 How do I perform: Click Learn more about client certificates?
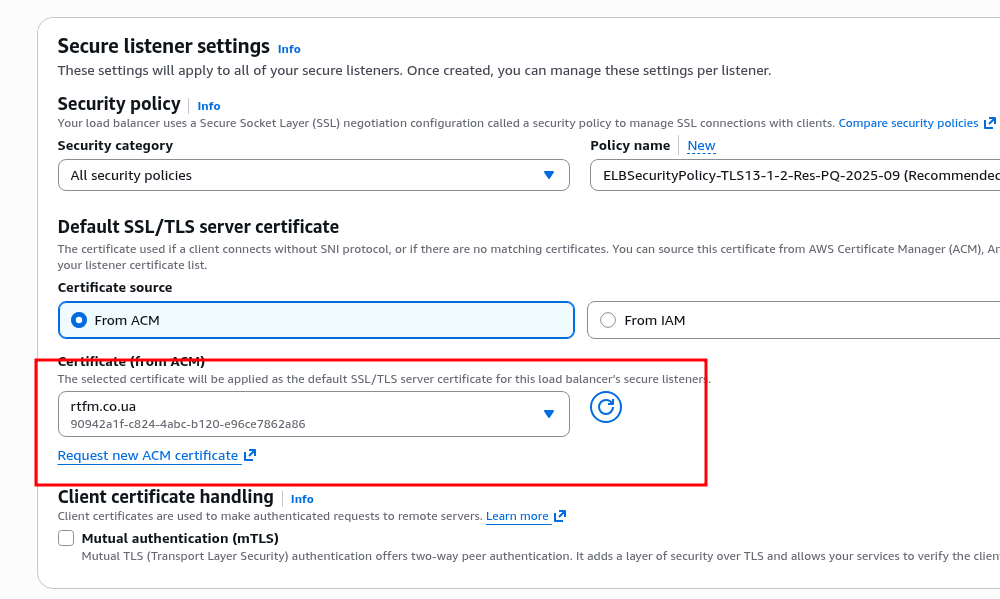click(517, 516)
